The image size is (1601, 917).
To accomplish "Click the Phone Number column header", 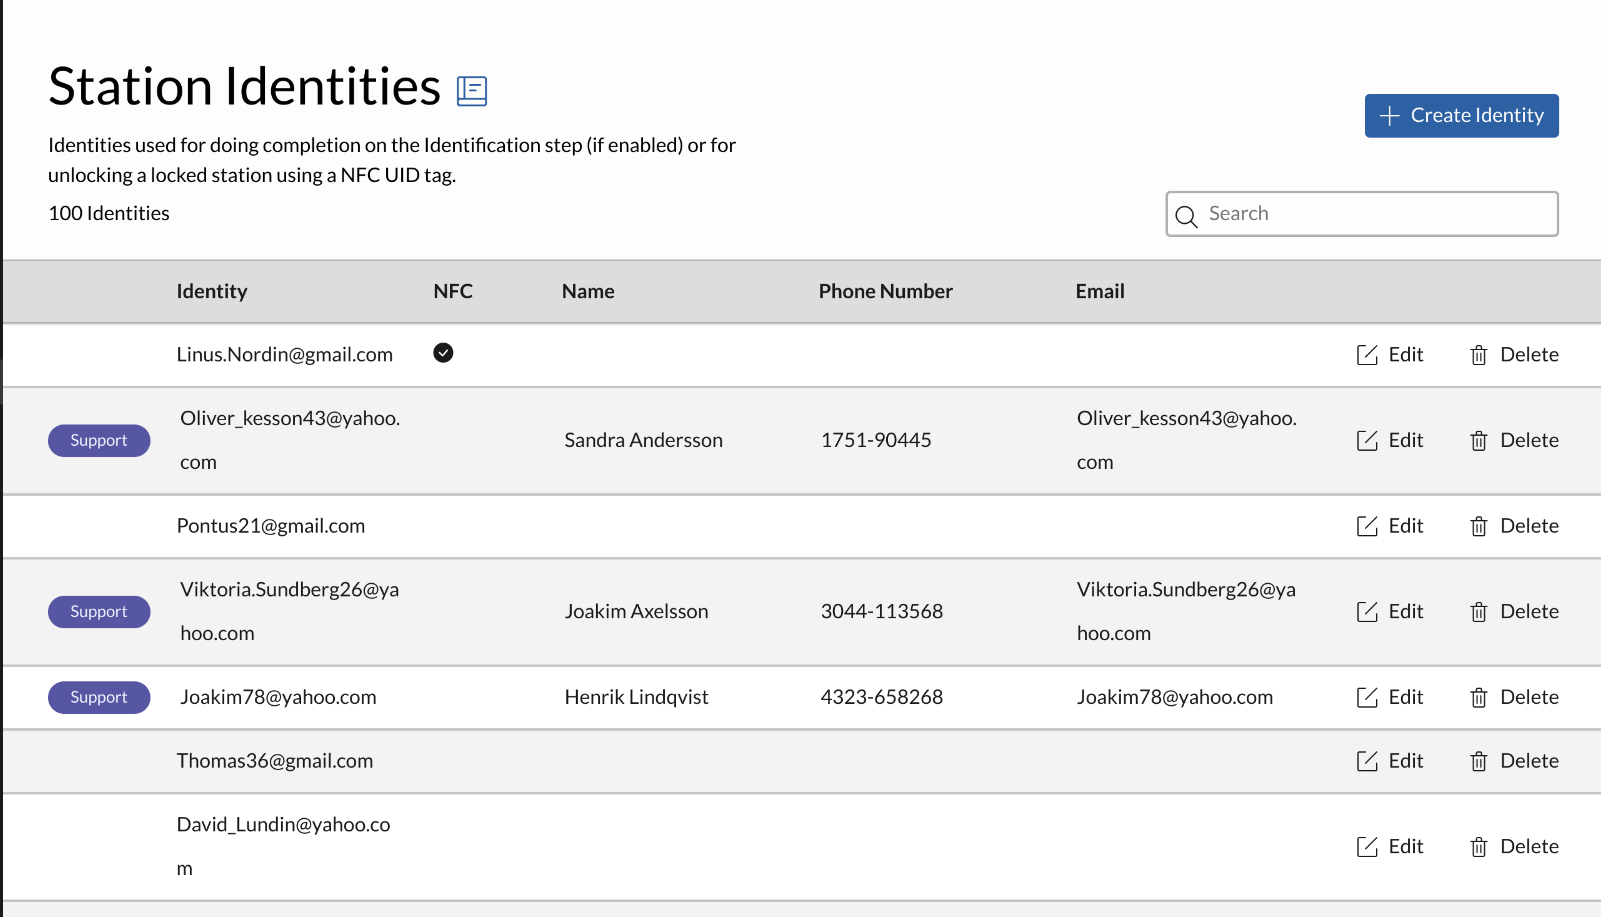I will [x=886, y=292].
